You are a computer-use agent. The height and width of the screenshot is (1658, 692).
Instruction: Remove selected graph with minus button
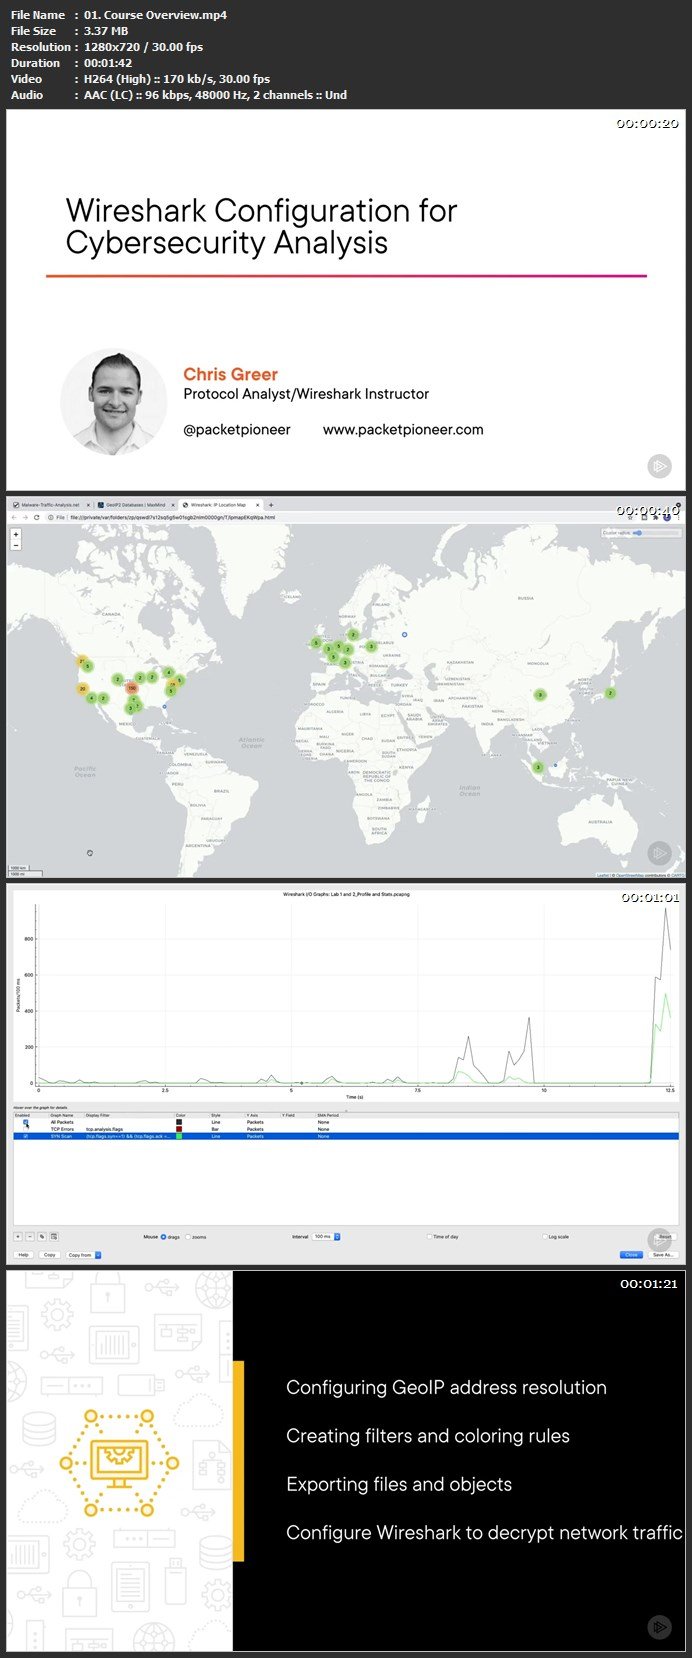tap(30, 1237)
